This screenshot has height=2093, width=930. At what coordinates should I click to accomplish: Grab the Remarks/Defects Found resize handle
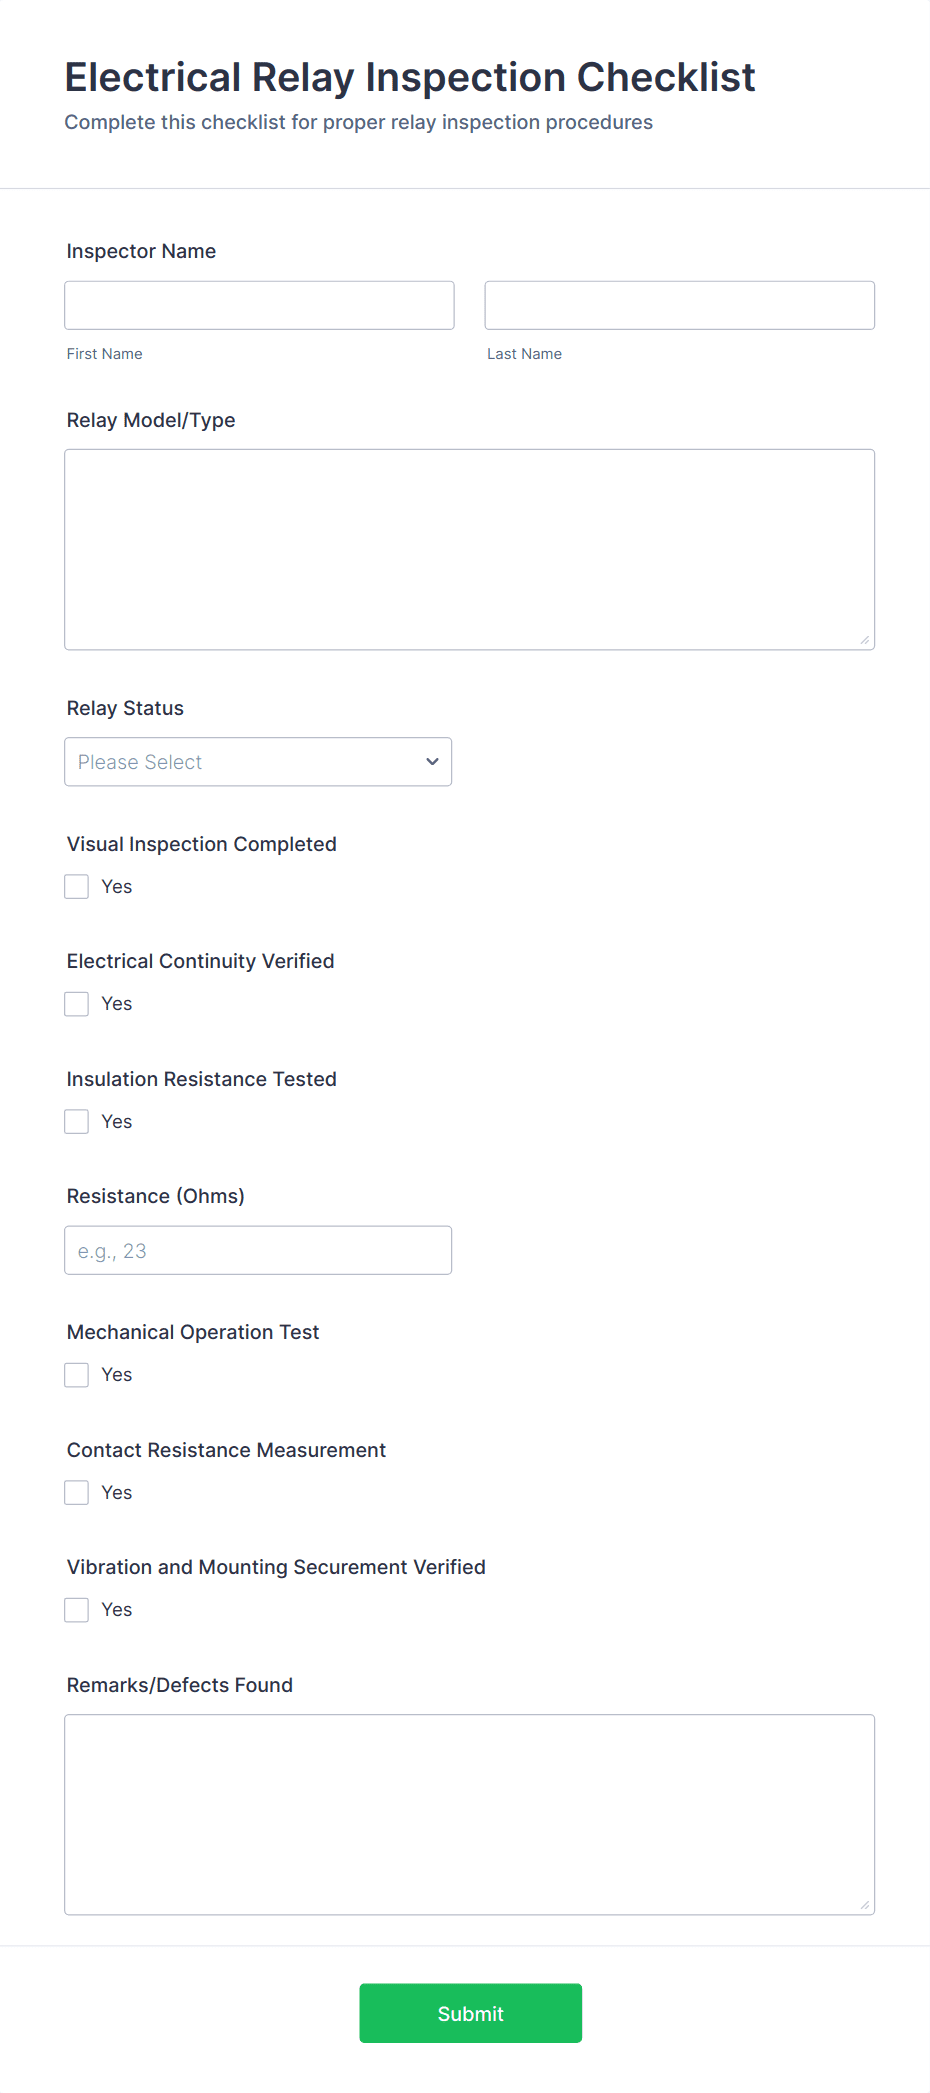pyautogui.click(x=865, y=1905)
